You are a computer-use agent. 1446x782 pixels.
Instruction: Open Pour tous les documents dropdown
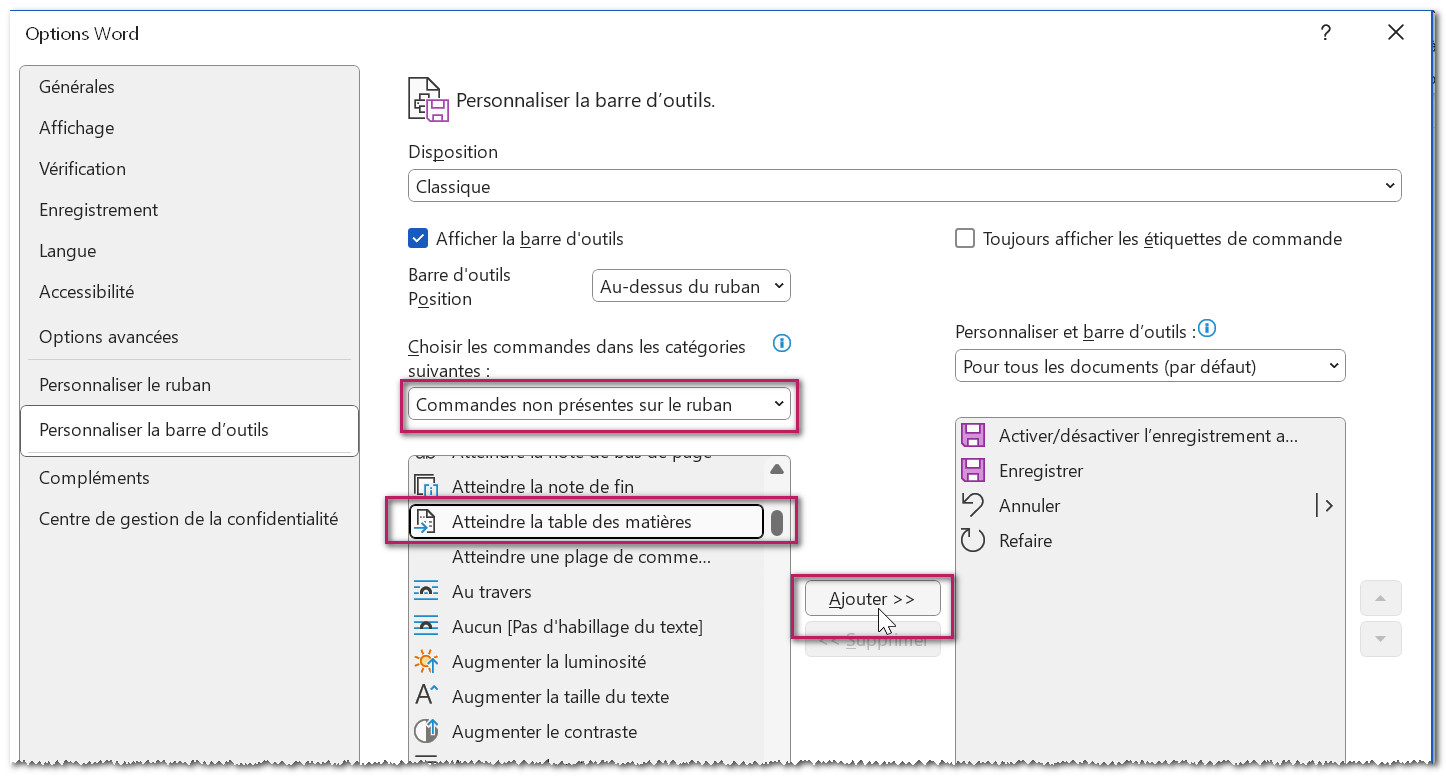[1150, 366]
